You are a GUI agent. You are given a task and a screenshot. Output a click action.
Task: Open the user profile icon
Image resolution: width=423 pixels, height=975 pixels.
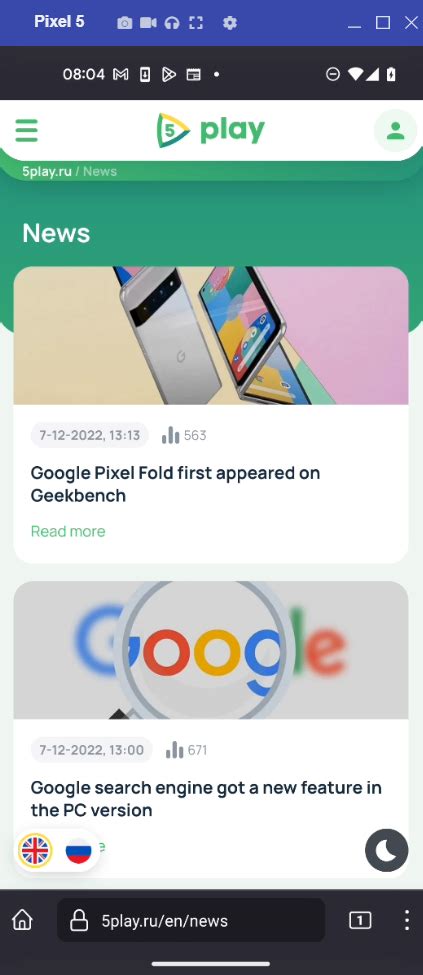396,131
